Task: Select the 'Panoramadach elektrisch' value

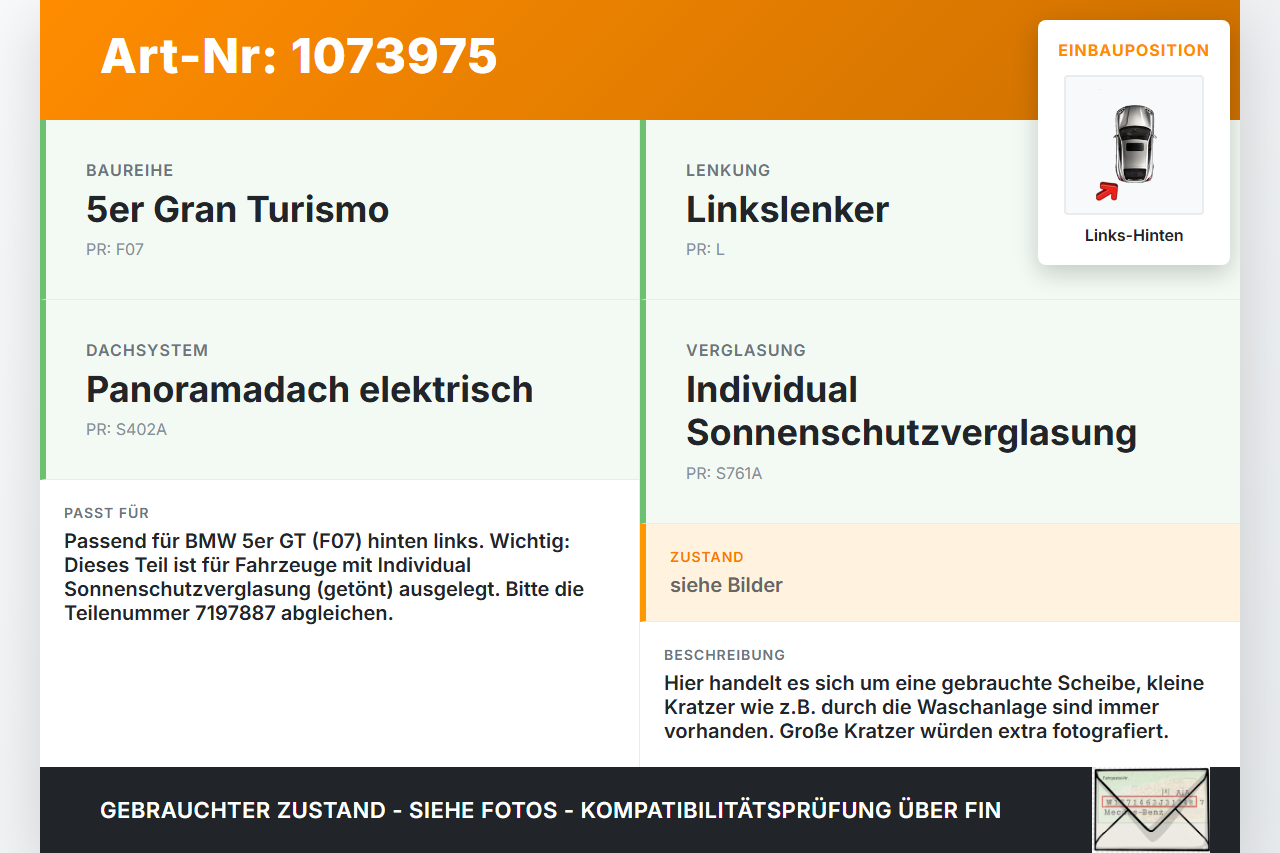Action: [310, 390]
